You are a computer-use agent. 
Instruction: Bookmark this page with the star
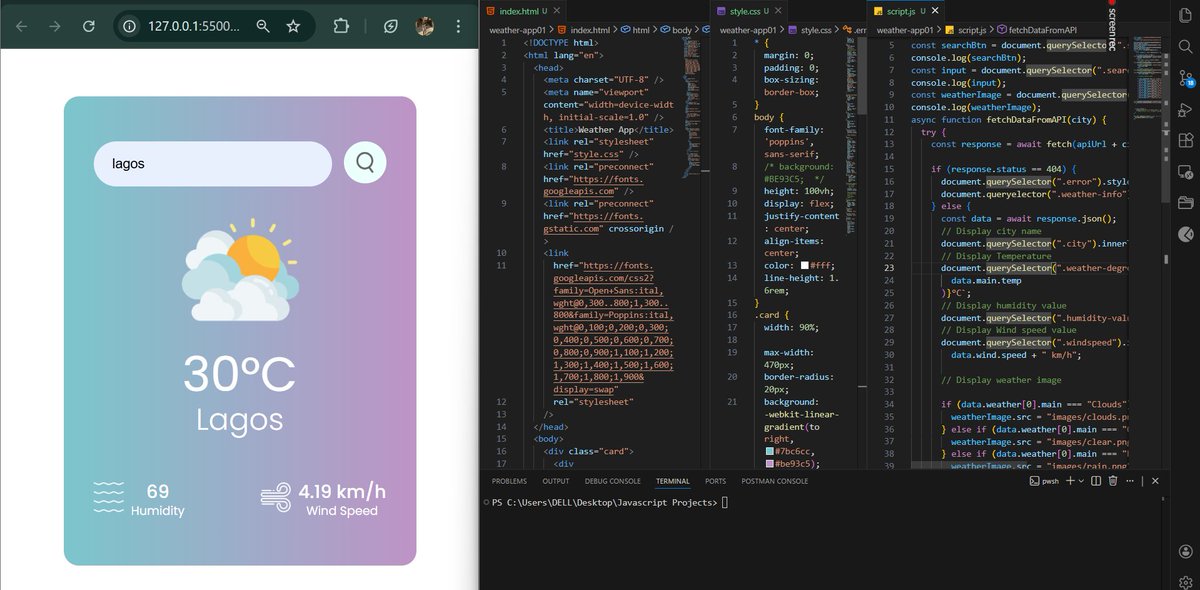[x=293, y=26]
